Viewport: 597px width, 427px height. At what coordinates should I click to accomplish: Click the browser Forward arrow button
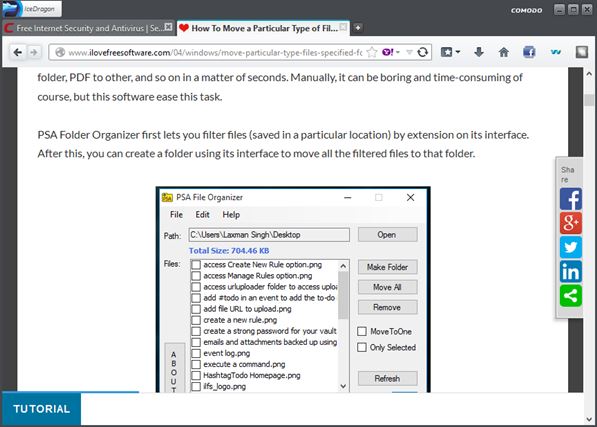[x=34, y=52]
